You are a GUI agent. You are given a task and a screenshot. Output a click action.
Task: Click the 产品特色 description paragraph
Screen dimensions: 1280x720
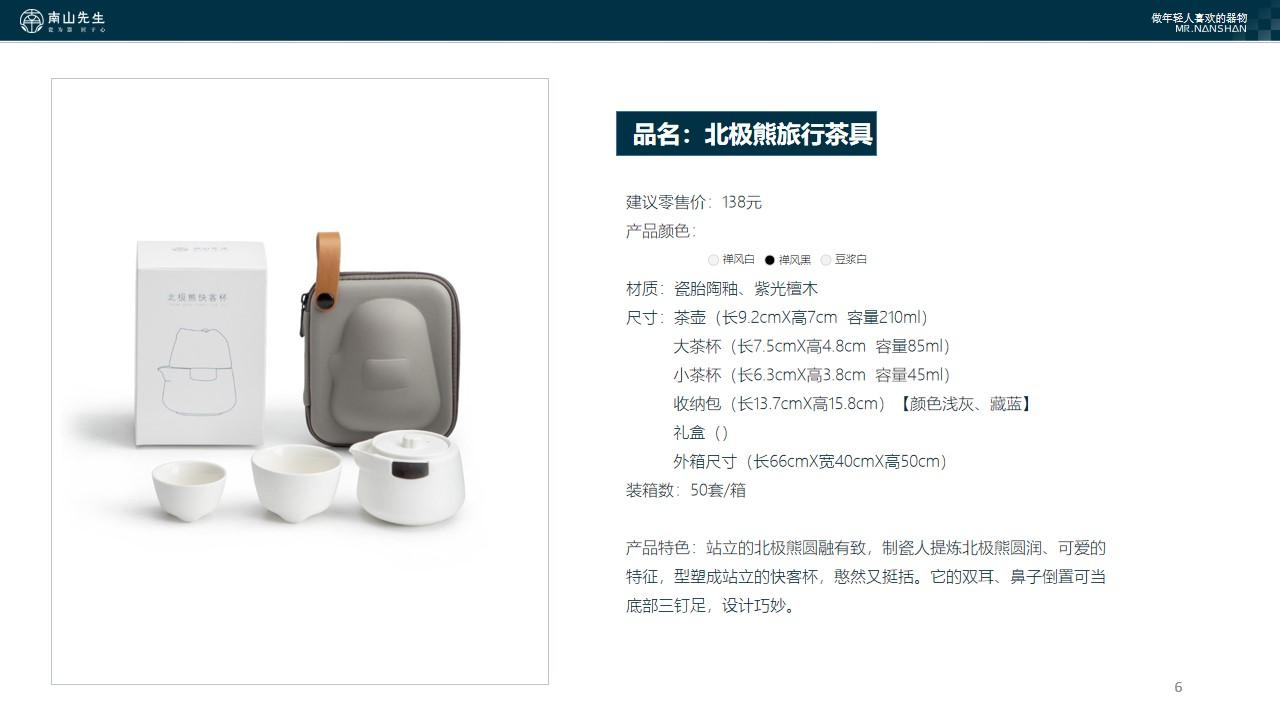coord(866,577)
